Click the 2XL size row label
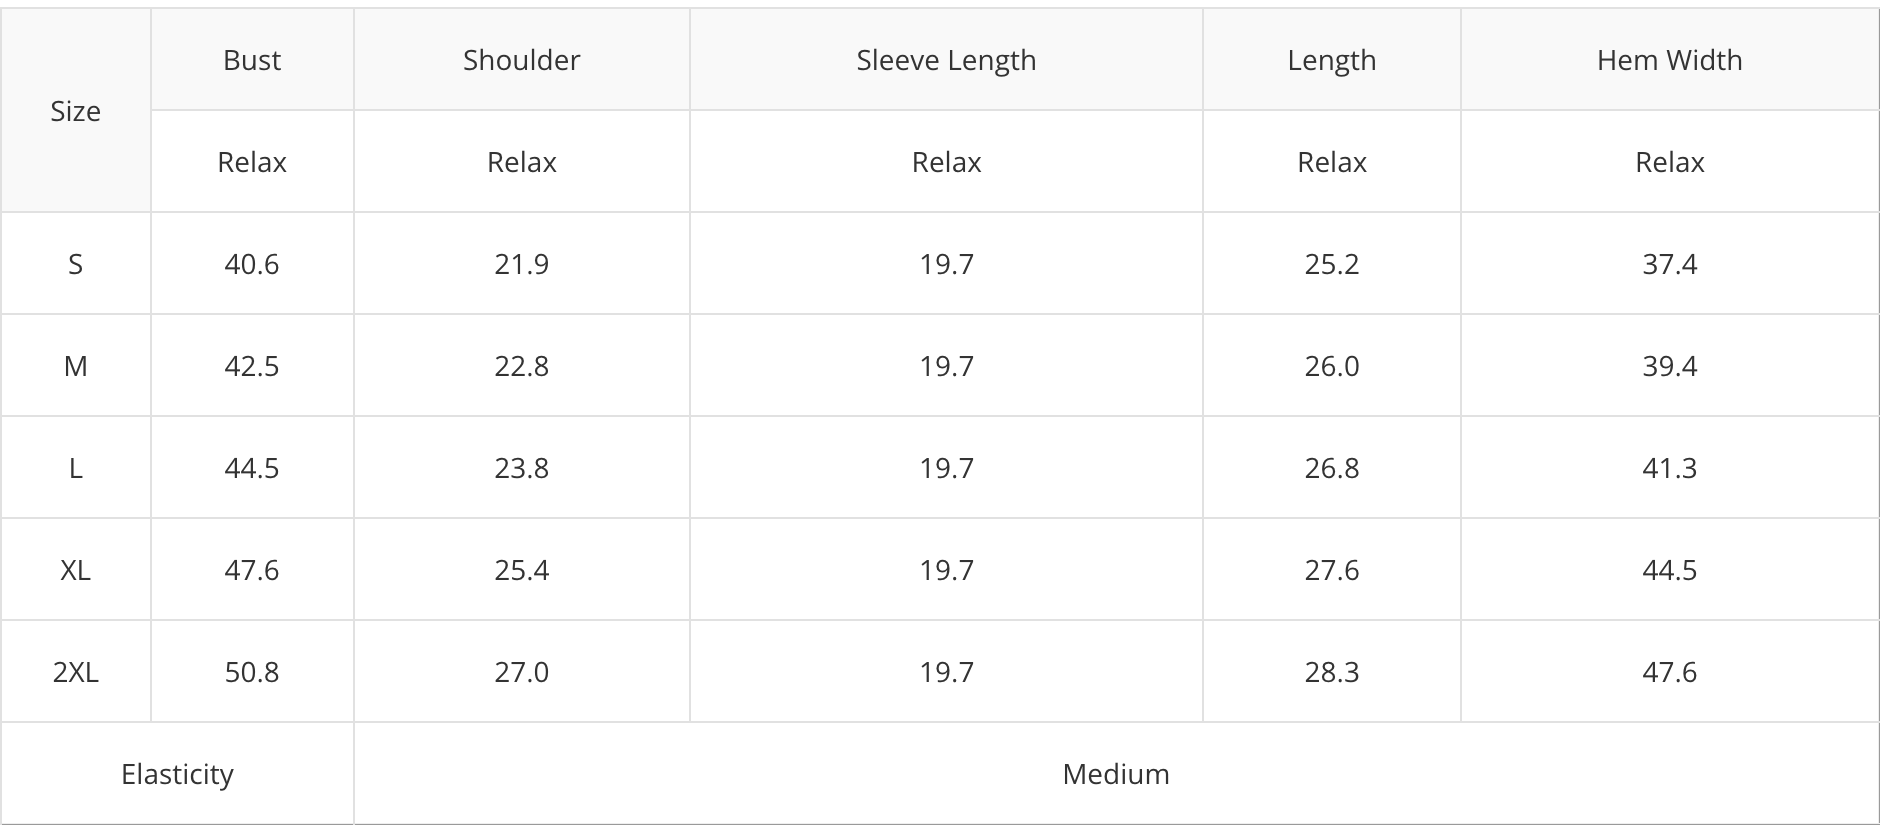The width and height of the screenshot is (1890, 834). (75, 672)
